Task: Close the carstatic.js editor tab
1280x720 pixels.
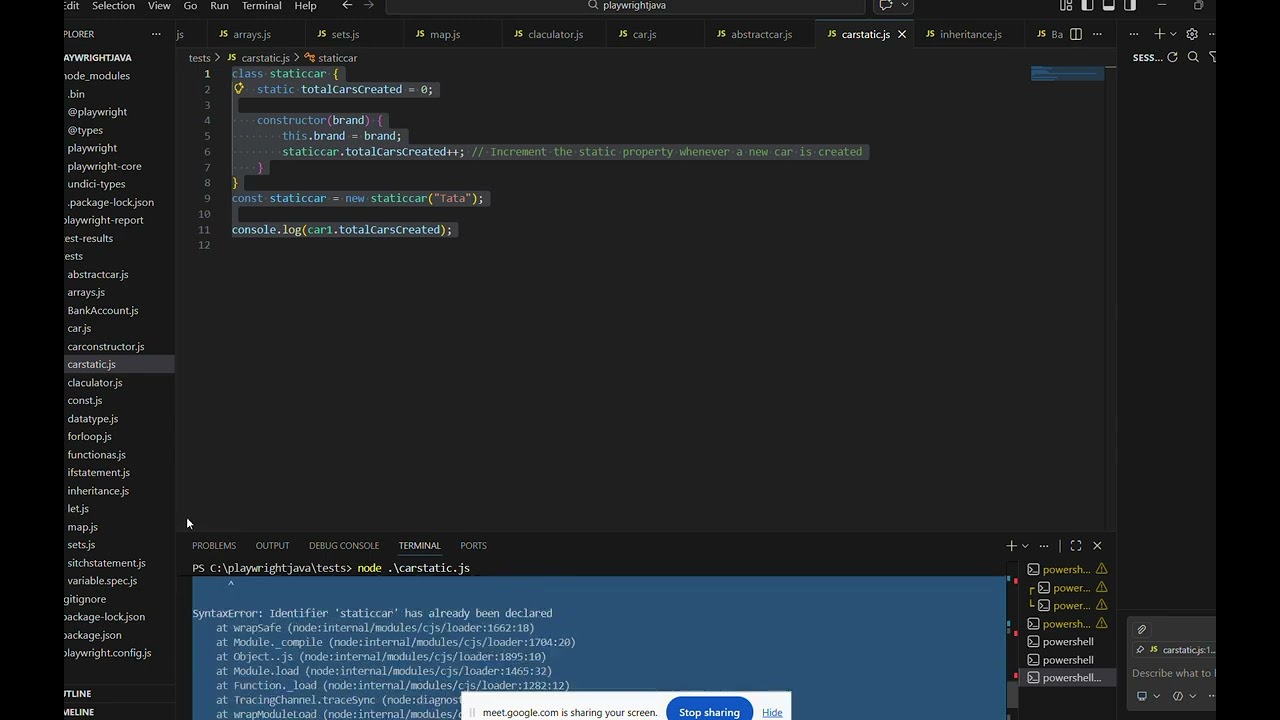Action: click(x=902, y=34)
